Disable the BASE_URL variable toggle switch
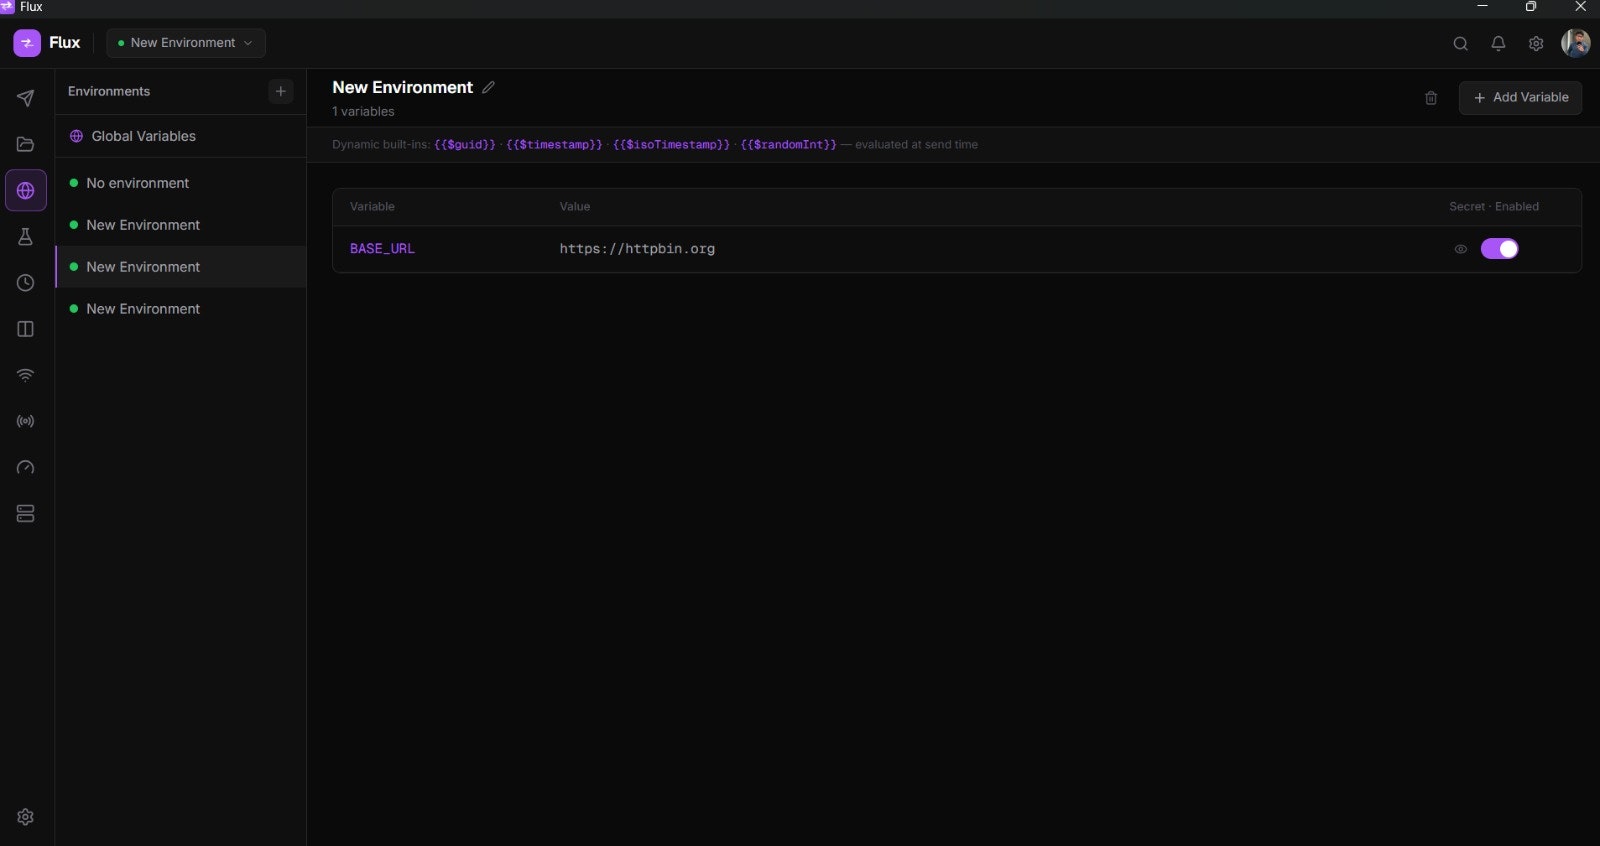 (1500, 249)
